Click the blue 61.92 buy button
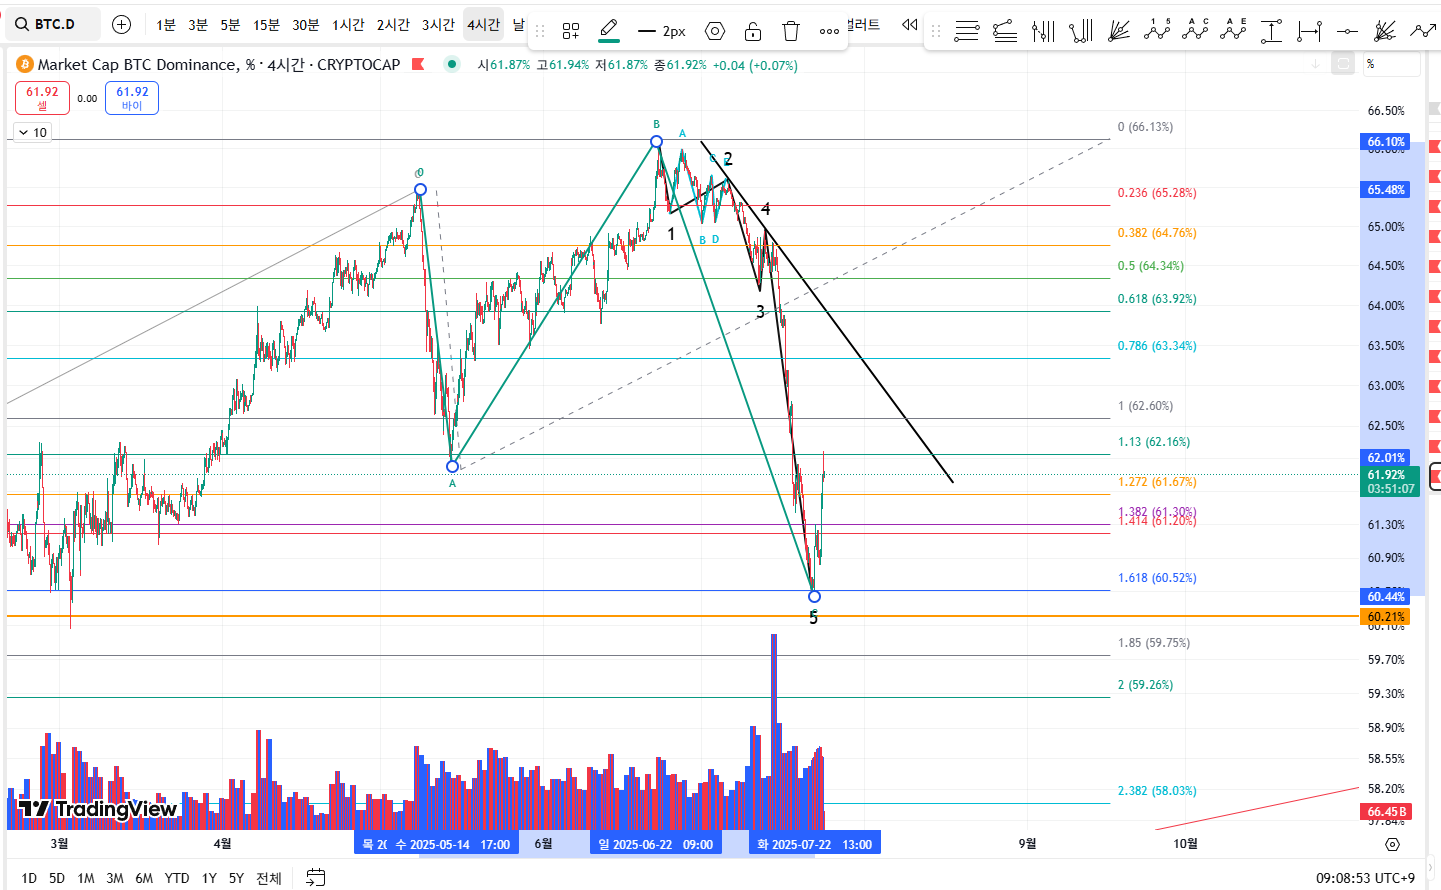The width and height of the screenshot is (1441, 890). pyautogui.click(x=132, y=98)
